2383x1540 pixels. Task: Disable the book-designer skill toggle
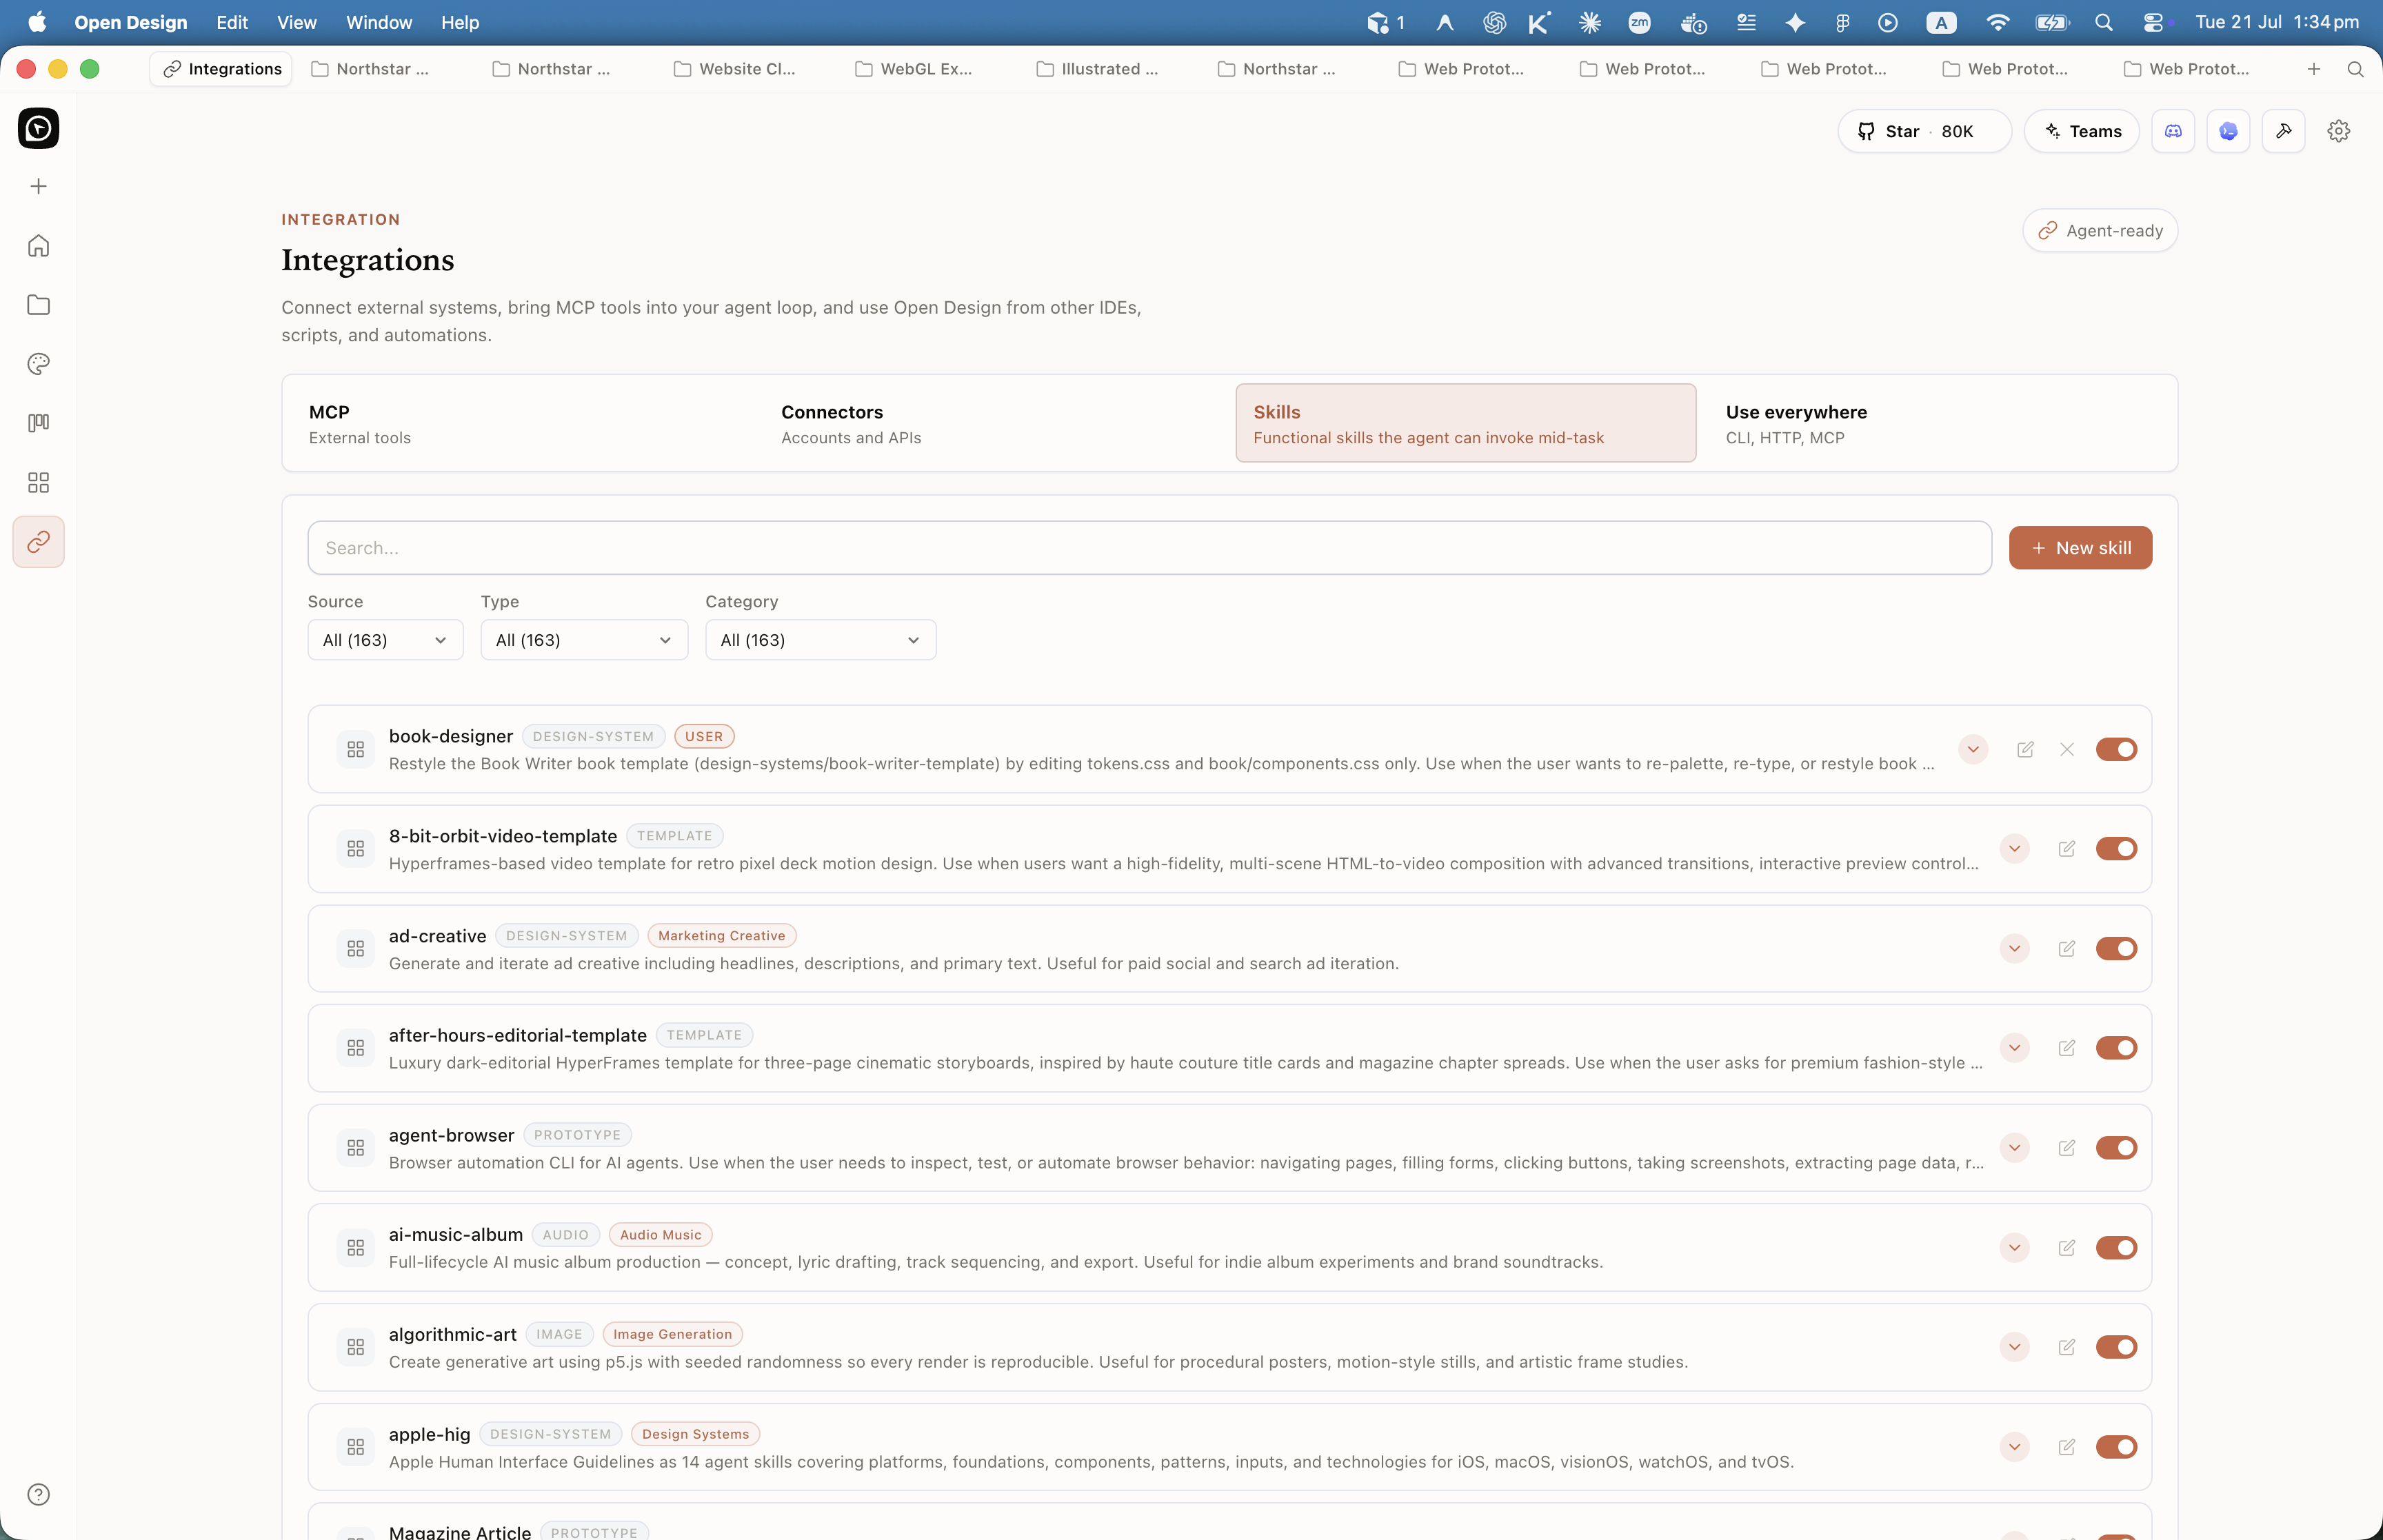(2116, 749)
